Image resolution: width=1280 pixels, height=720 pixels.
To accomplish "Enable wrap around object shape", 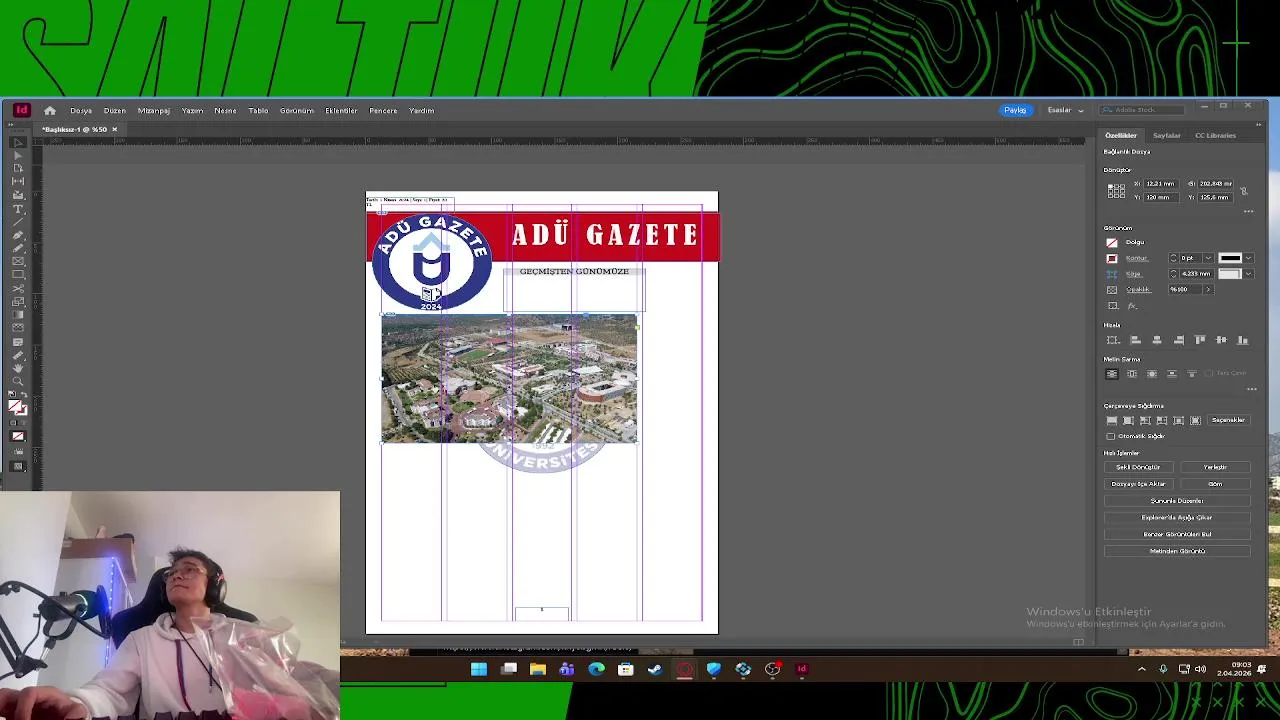I will [x=1152, y=373].
